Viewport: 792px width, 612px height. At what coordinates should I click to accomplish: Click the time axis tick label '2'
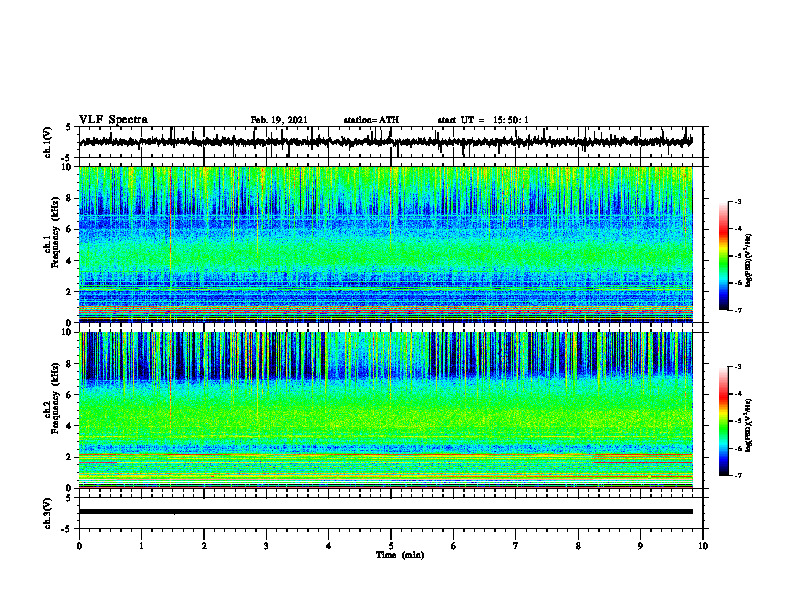coord(204,546)
